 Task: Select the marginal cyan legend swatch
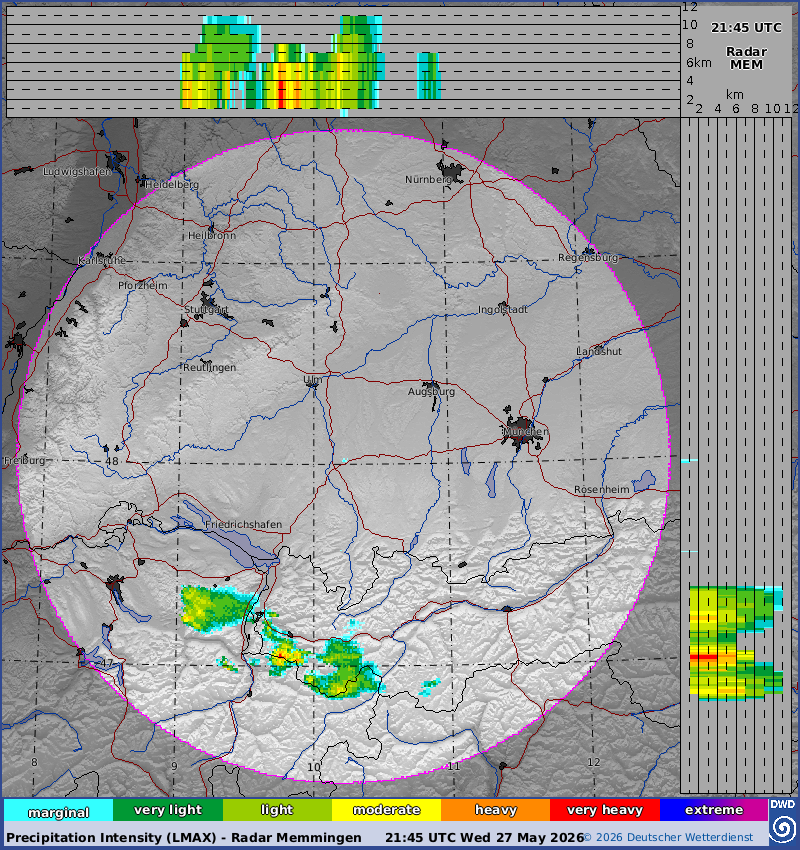(59, 810)
